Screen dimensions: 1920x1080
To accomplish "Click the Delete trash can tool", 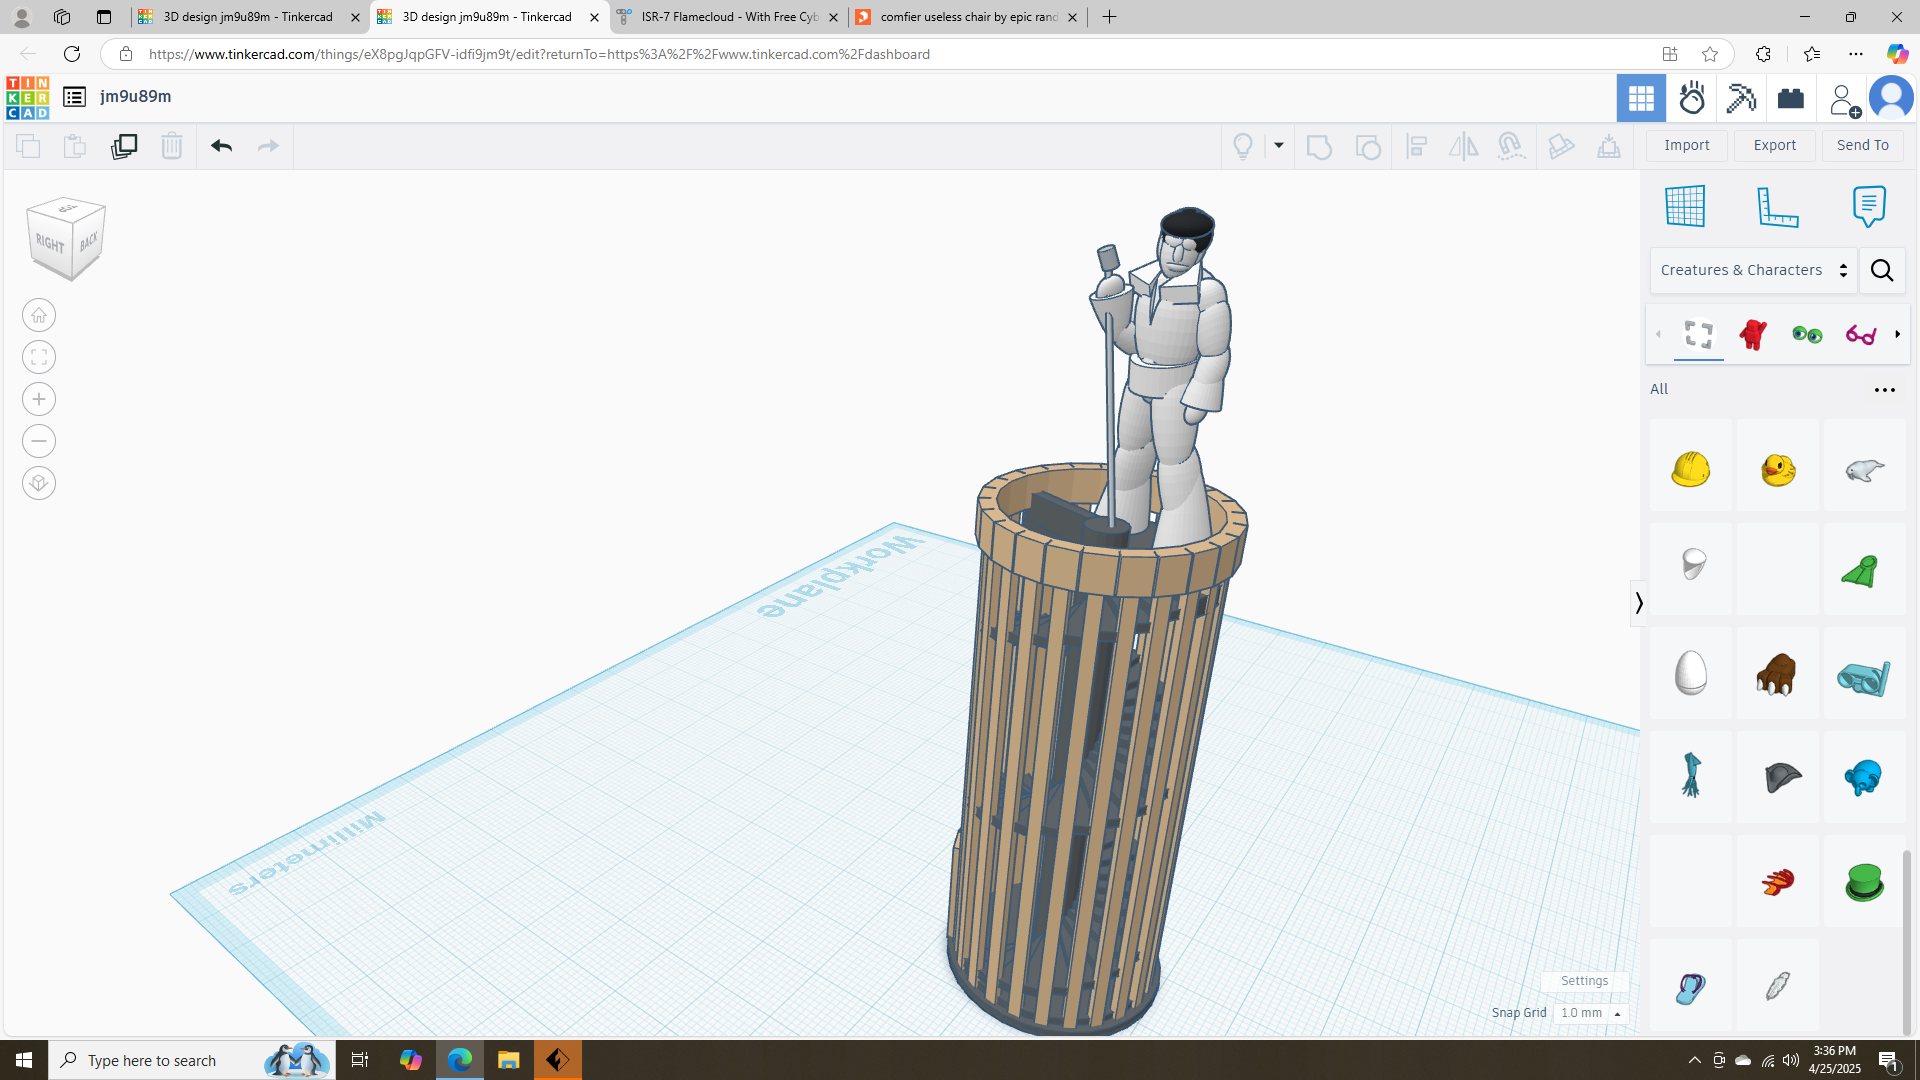I will coord(172,146).
